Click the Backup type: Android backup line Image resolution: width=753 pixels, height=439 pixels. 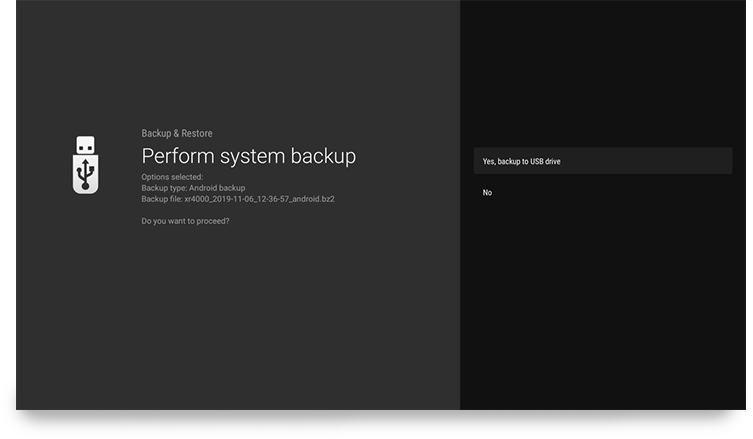193,188
